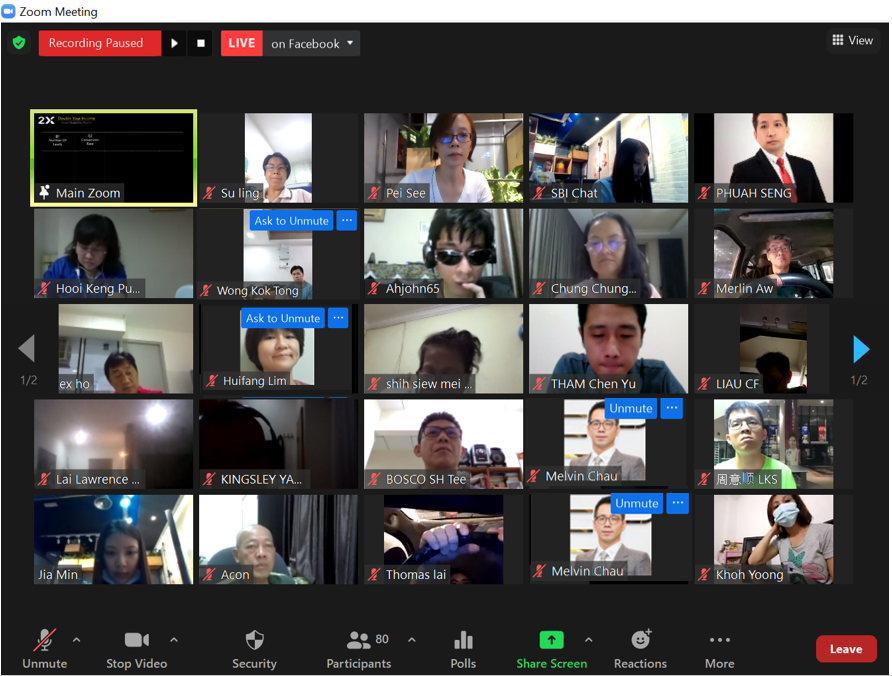Image resolution: width=892 pixels, height=676 pixels.
Task: Select the Main Zoom video thumbnail
Action: pos(113,158)
